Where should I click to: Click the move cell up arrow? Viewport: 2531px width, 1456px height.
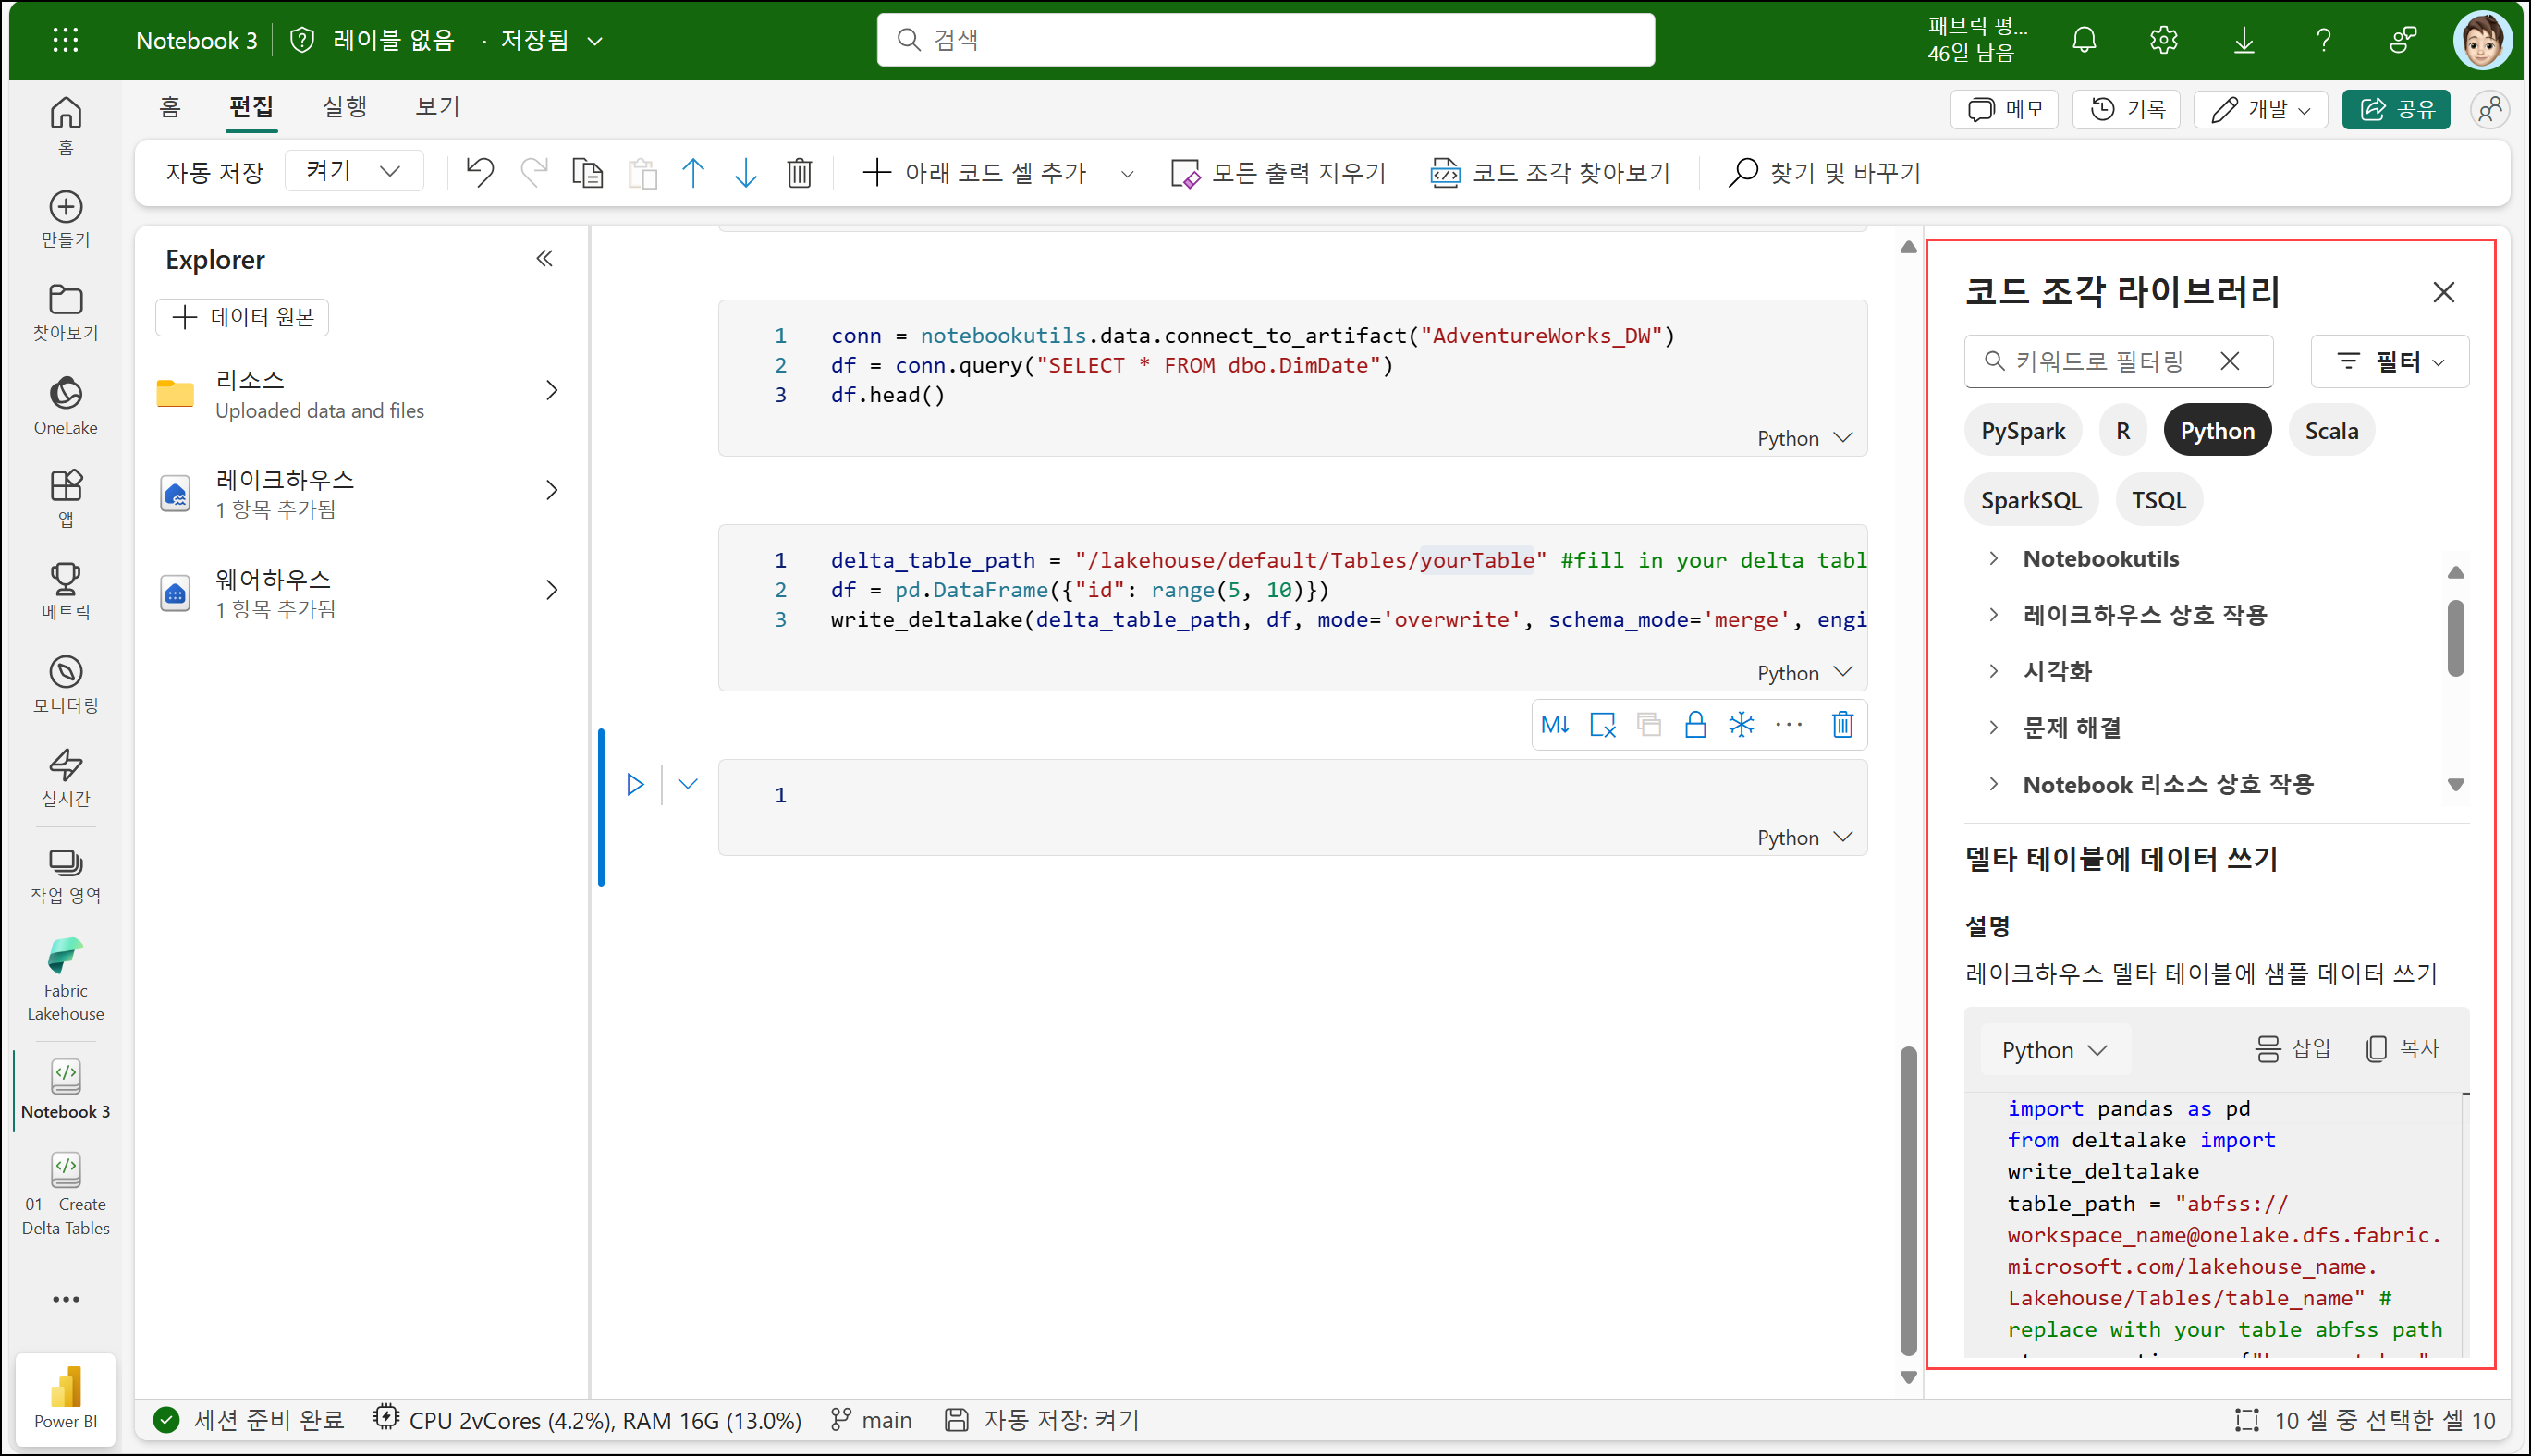pos(693,172)
